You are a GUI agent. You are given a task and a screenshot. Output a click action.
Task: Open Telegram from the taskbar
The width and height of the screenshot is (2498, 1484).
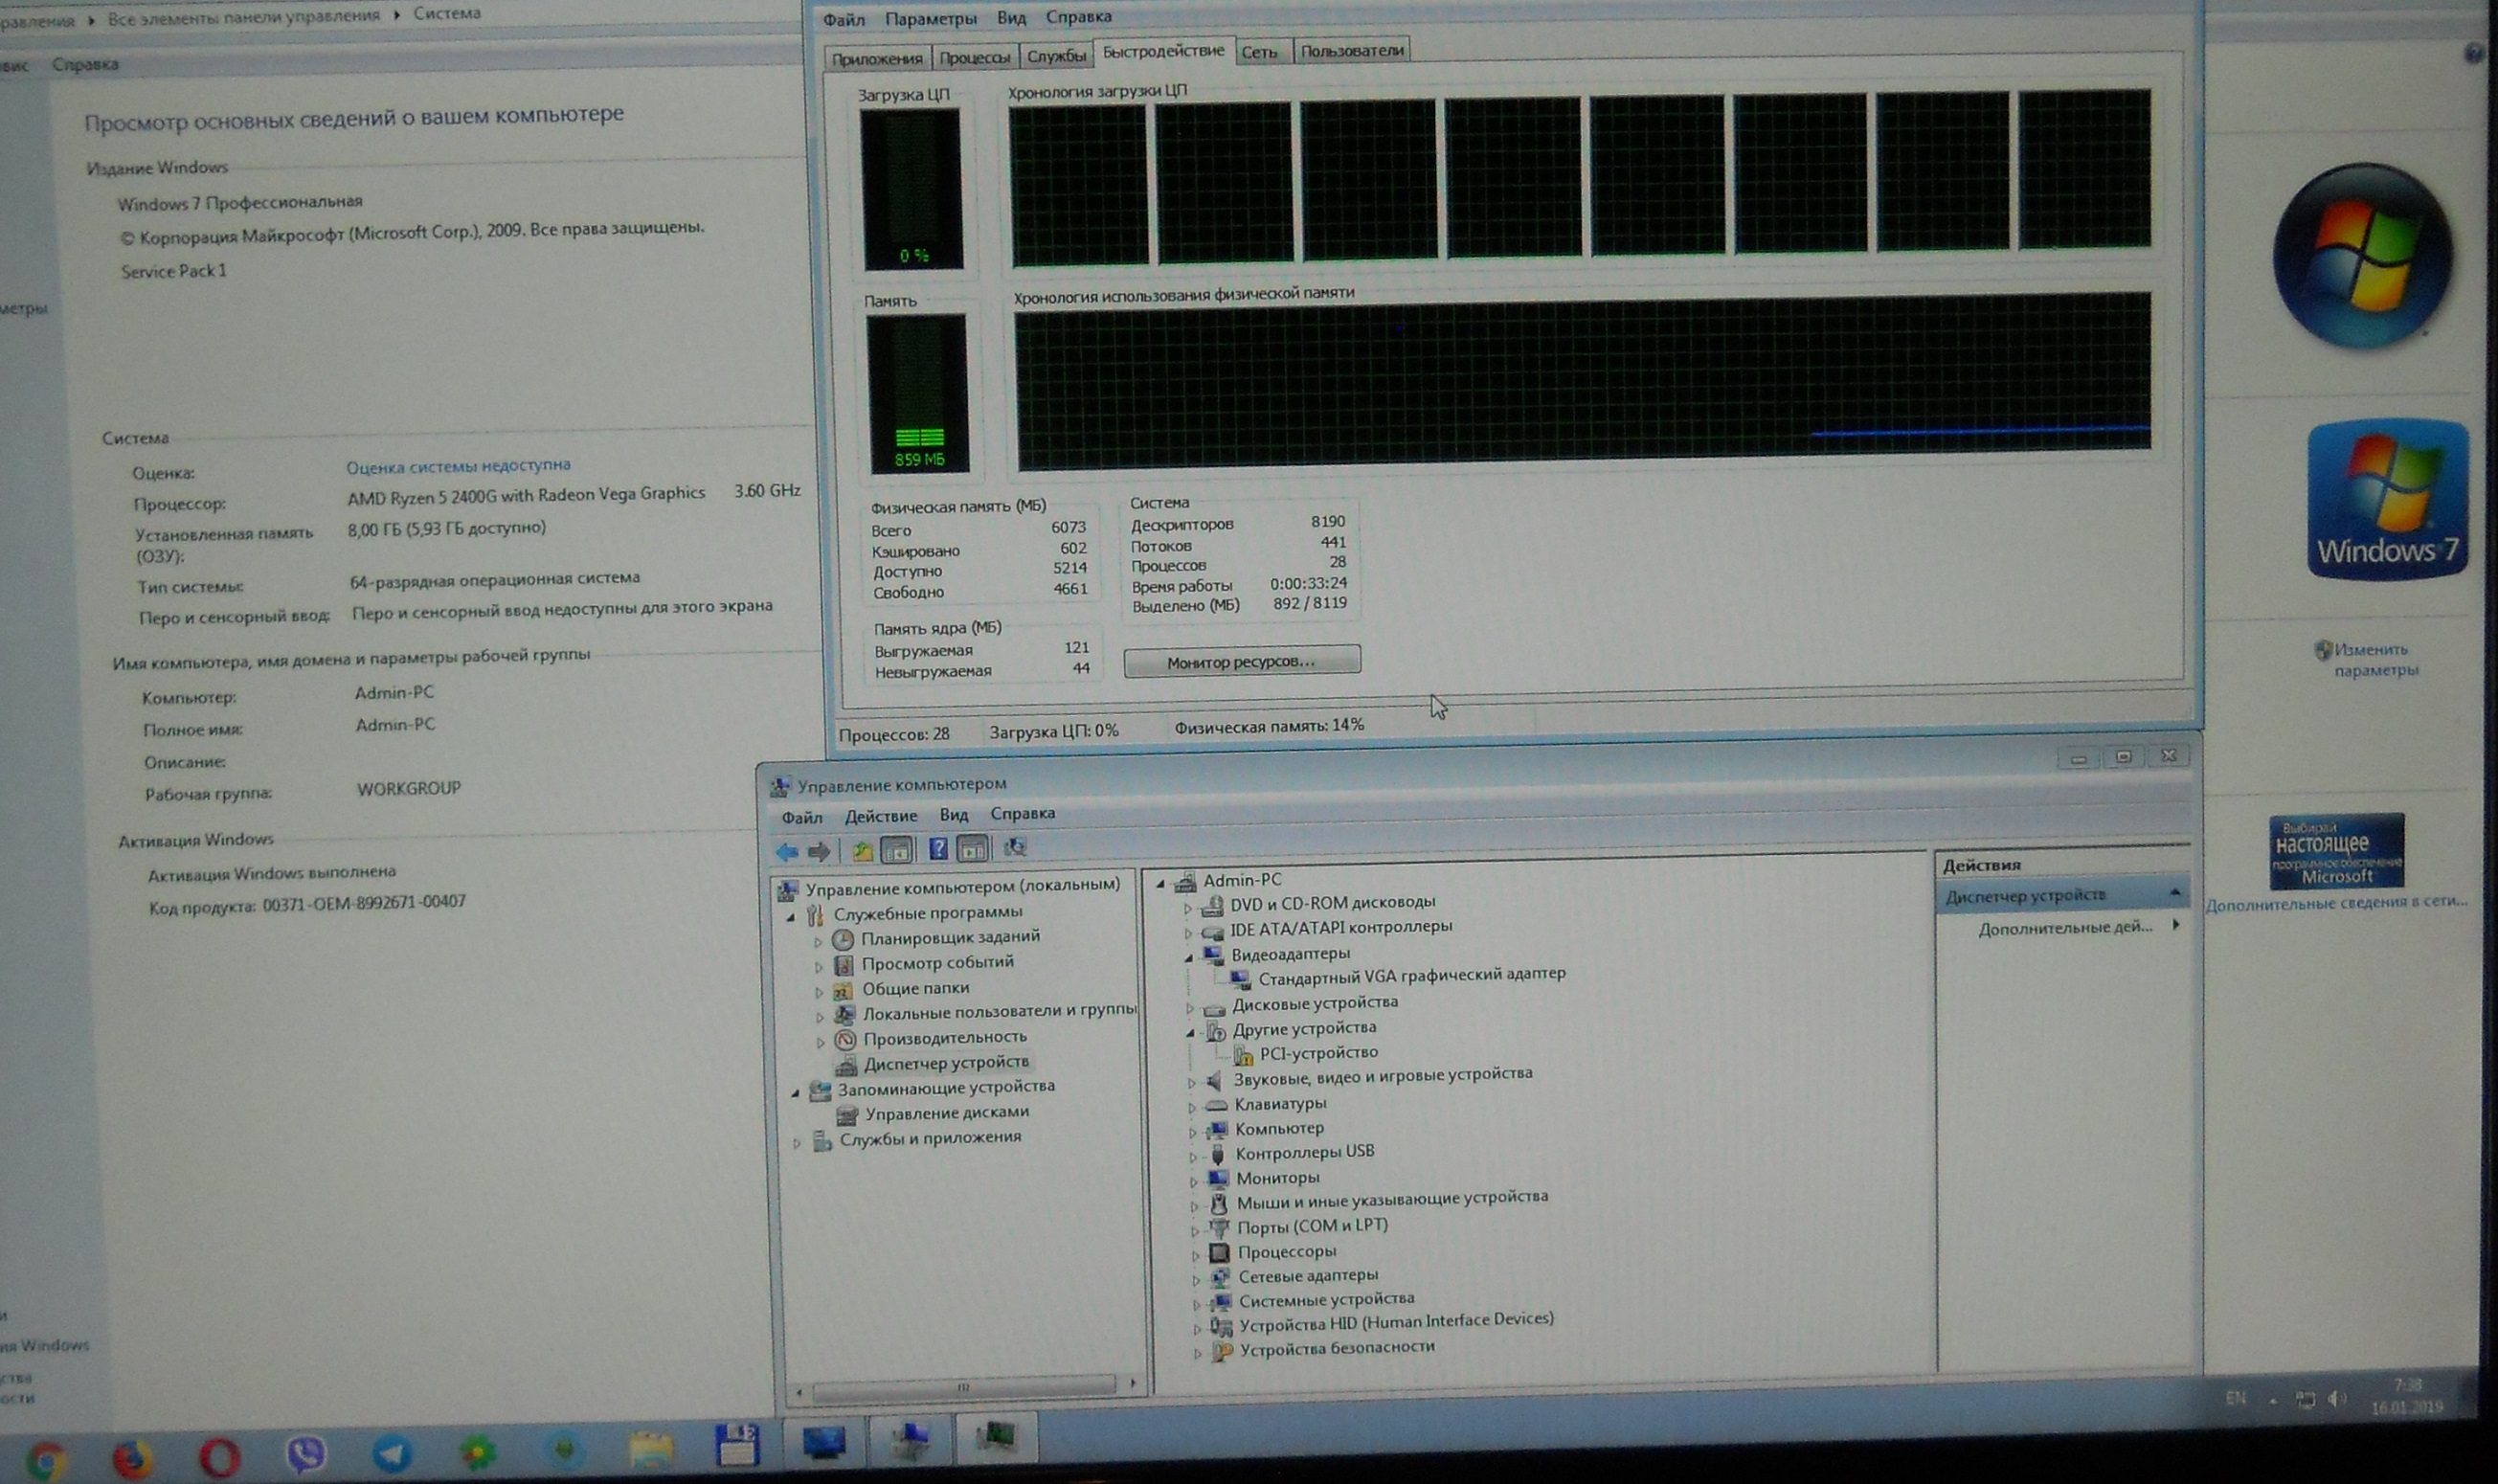[x=392, y=1453]
